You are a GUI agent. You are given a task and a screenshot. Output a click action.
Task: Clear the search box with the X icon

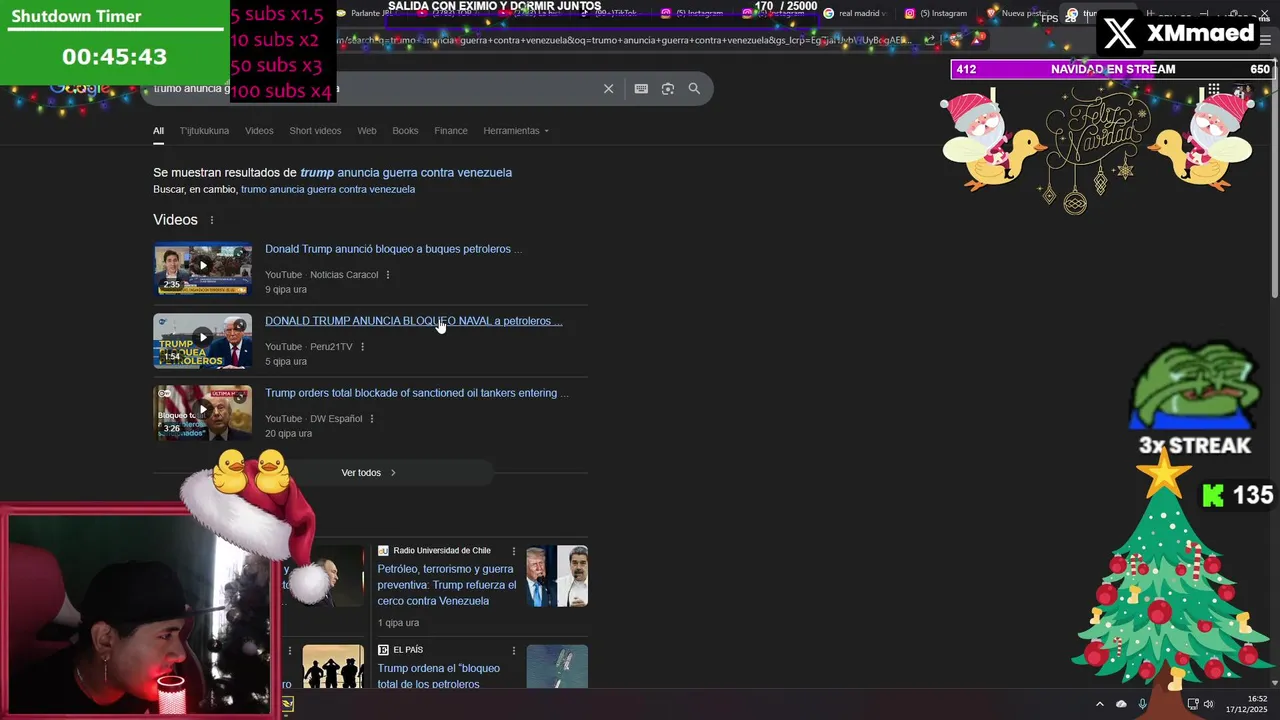(x=608, y=89)
